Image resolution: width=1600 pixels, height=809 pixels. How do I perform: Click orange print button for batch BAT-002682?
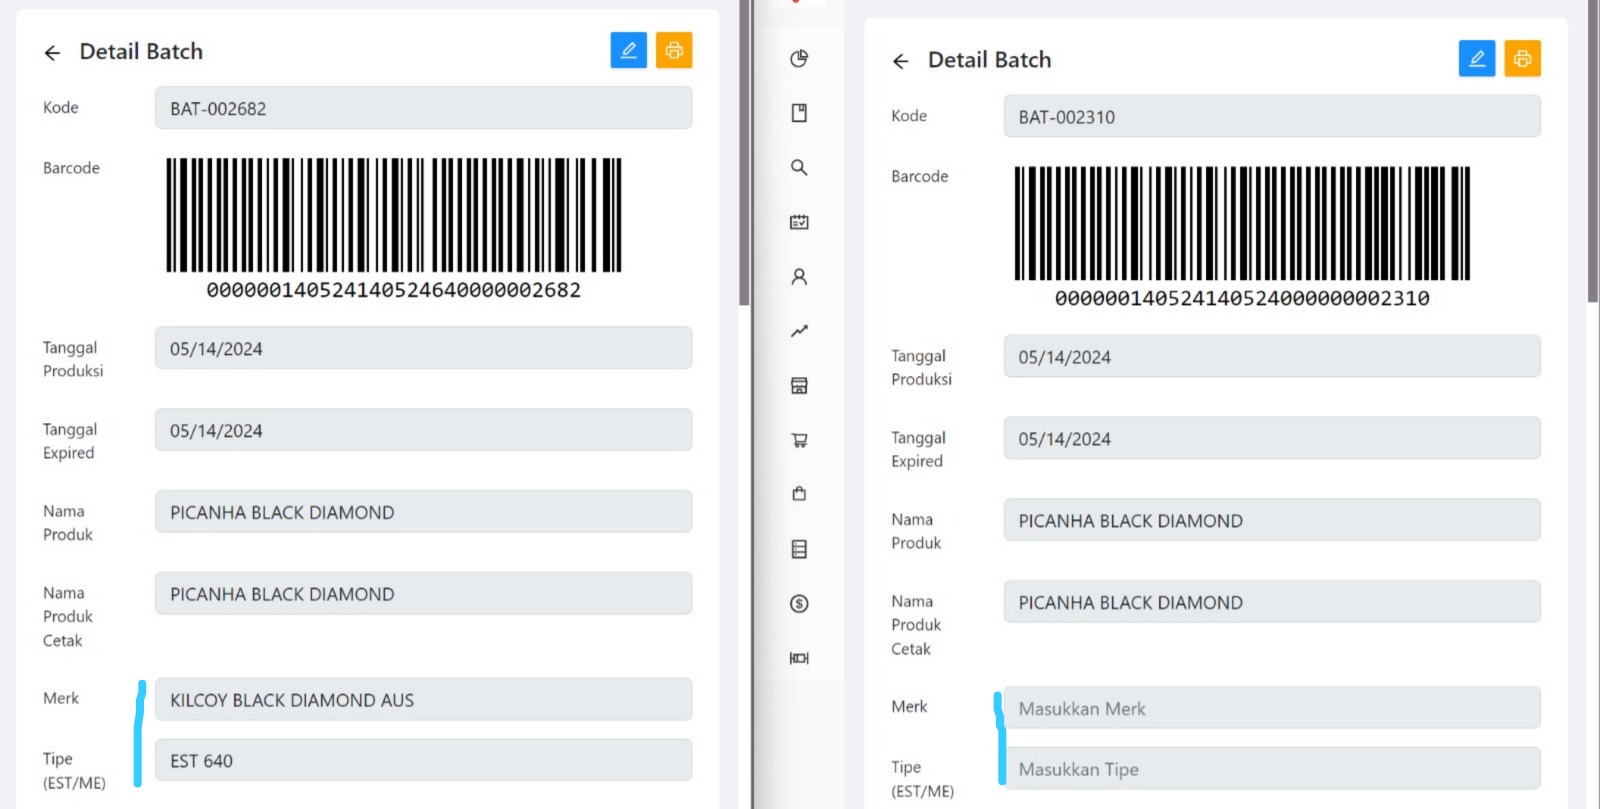point(674,50)
